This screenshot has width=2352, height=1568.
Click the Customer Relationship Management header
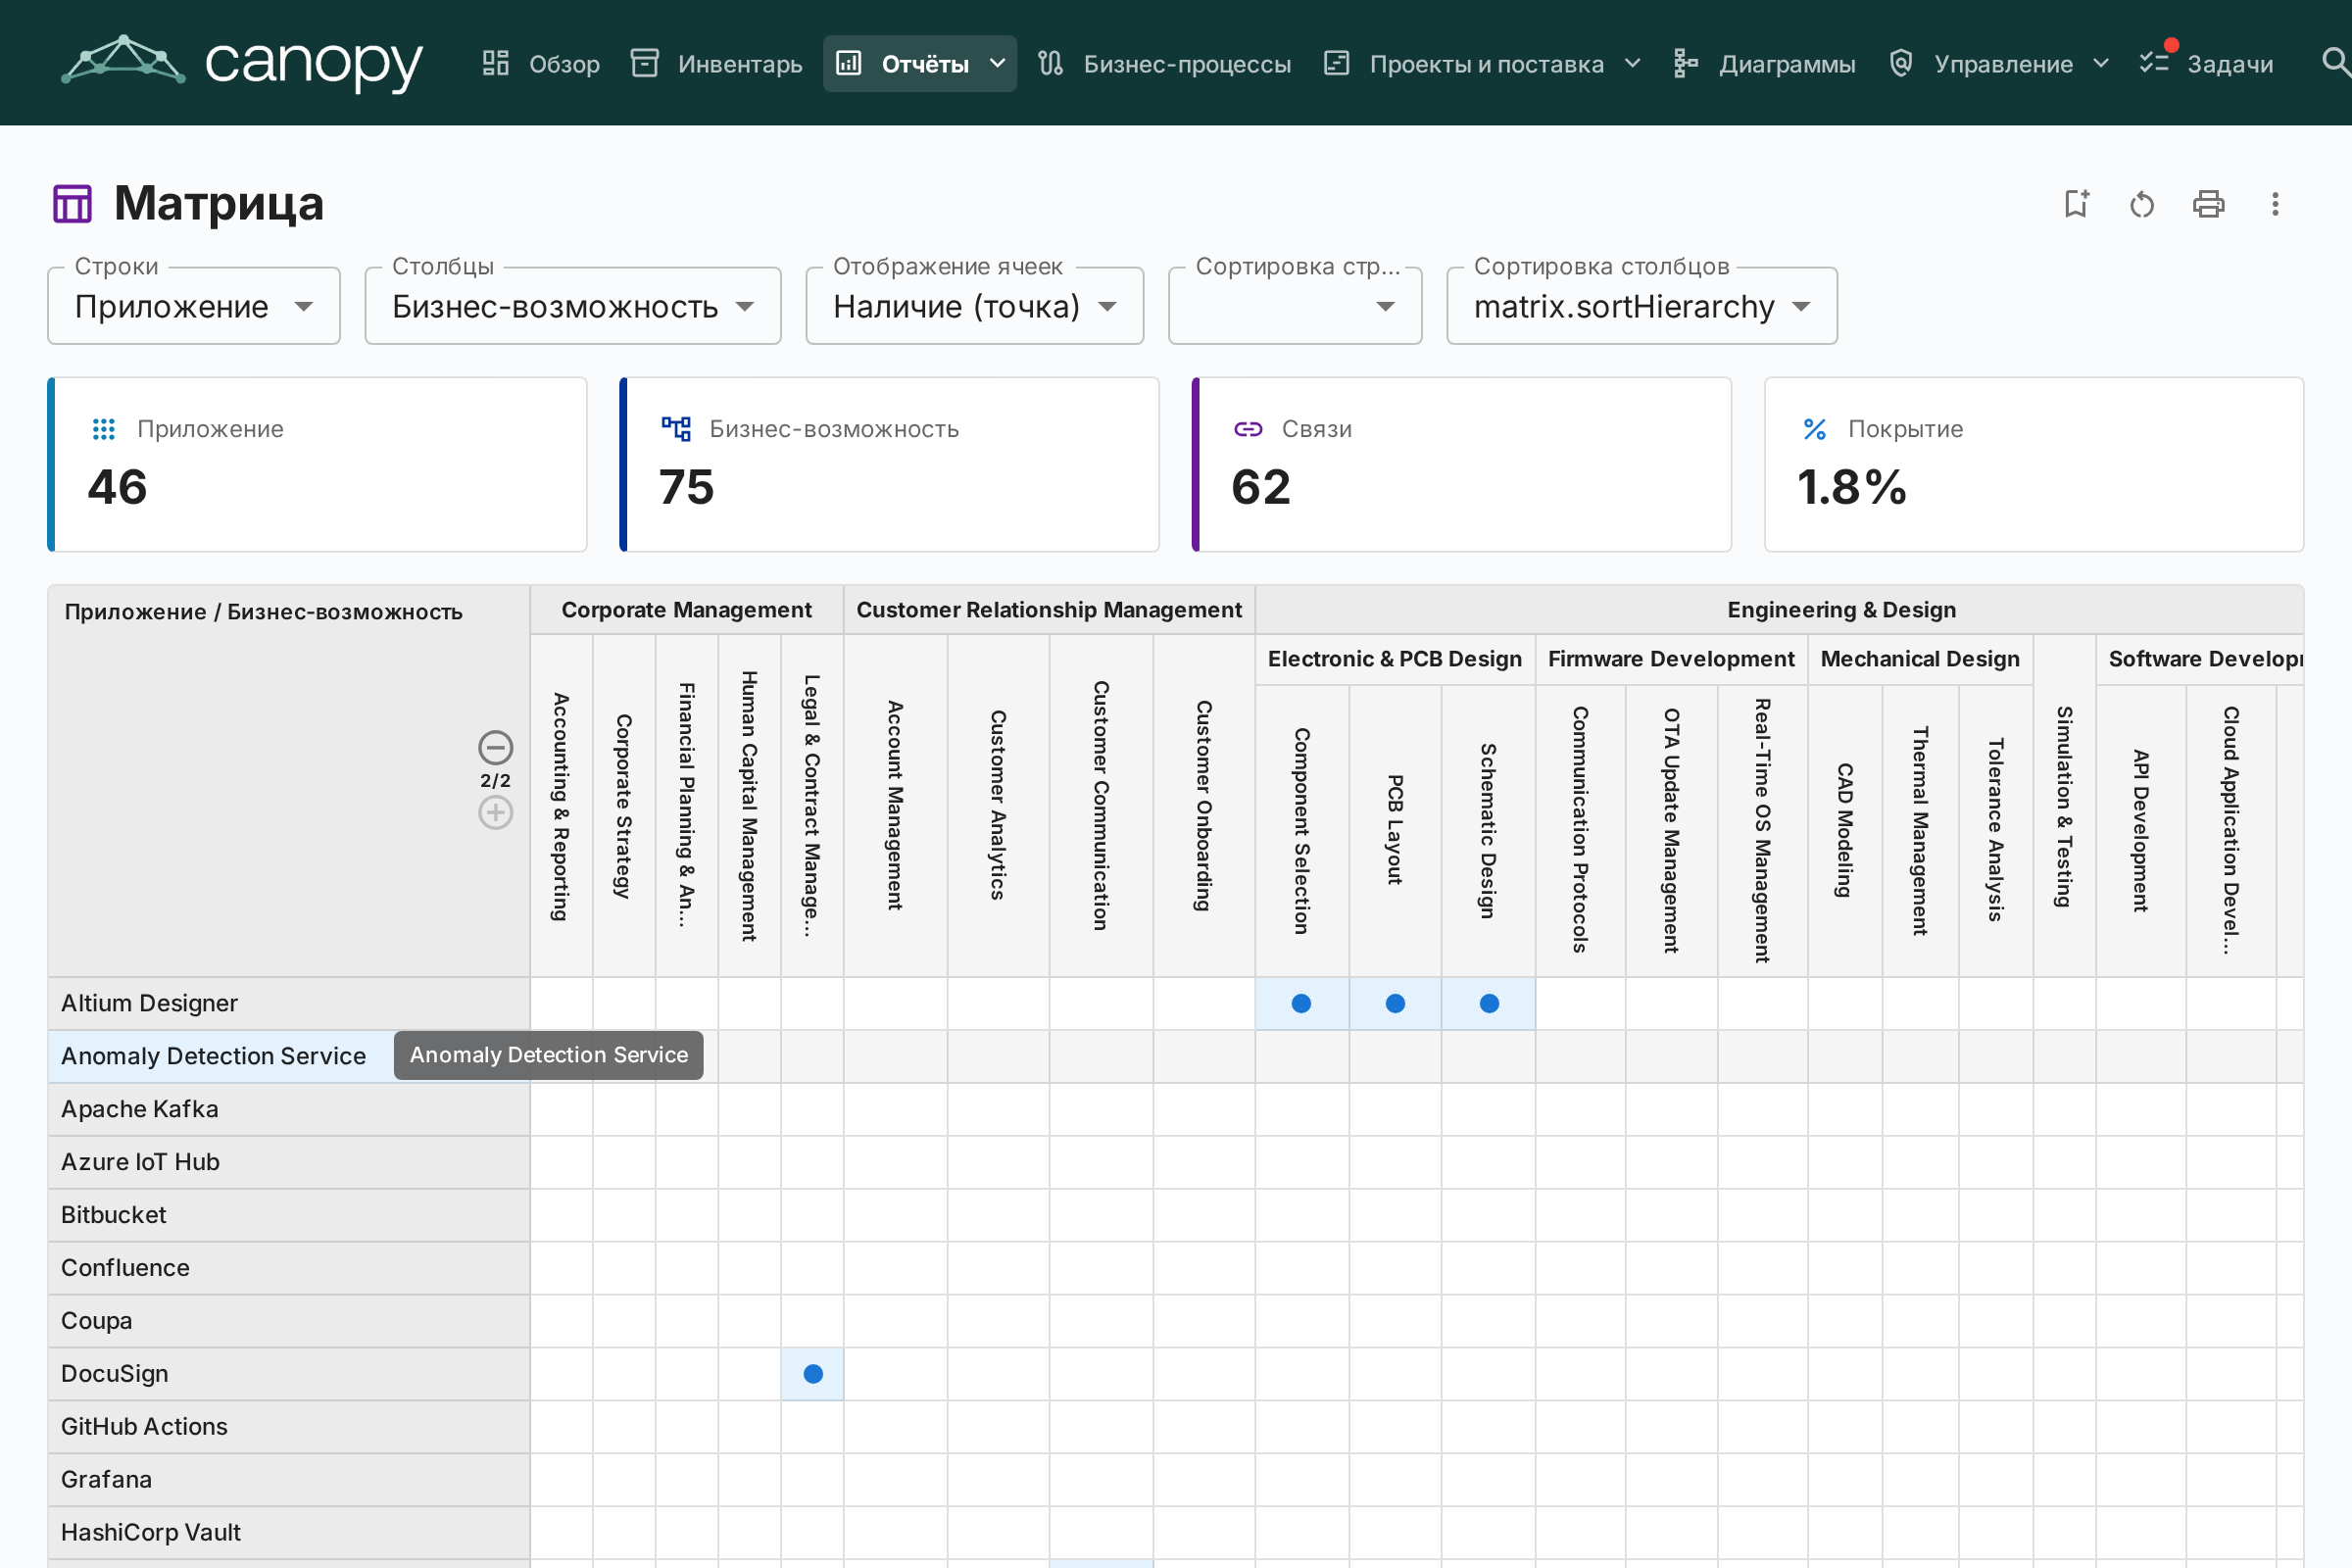point(1049,610)
